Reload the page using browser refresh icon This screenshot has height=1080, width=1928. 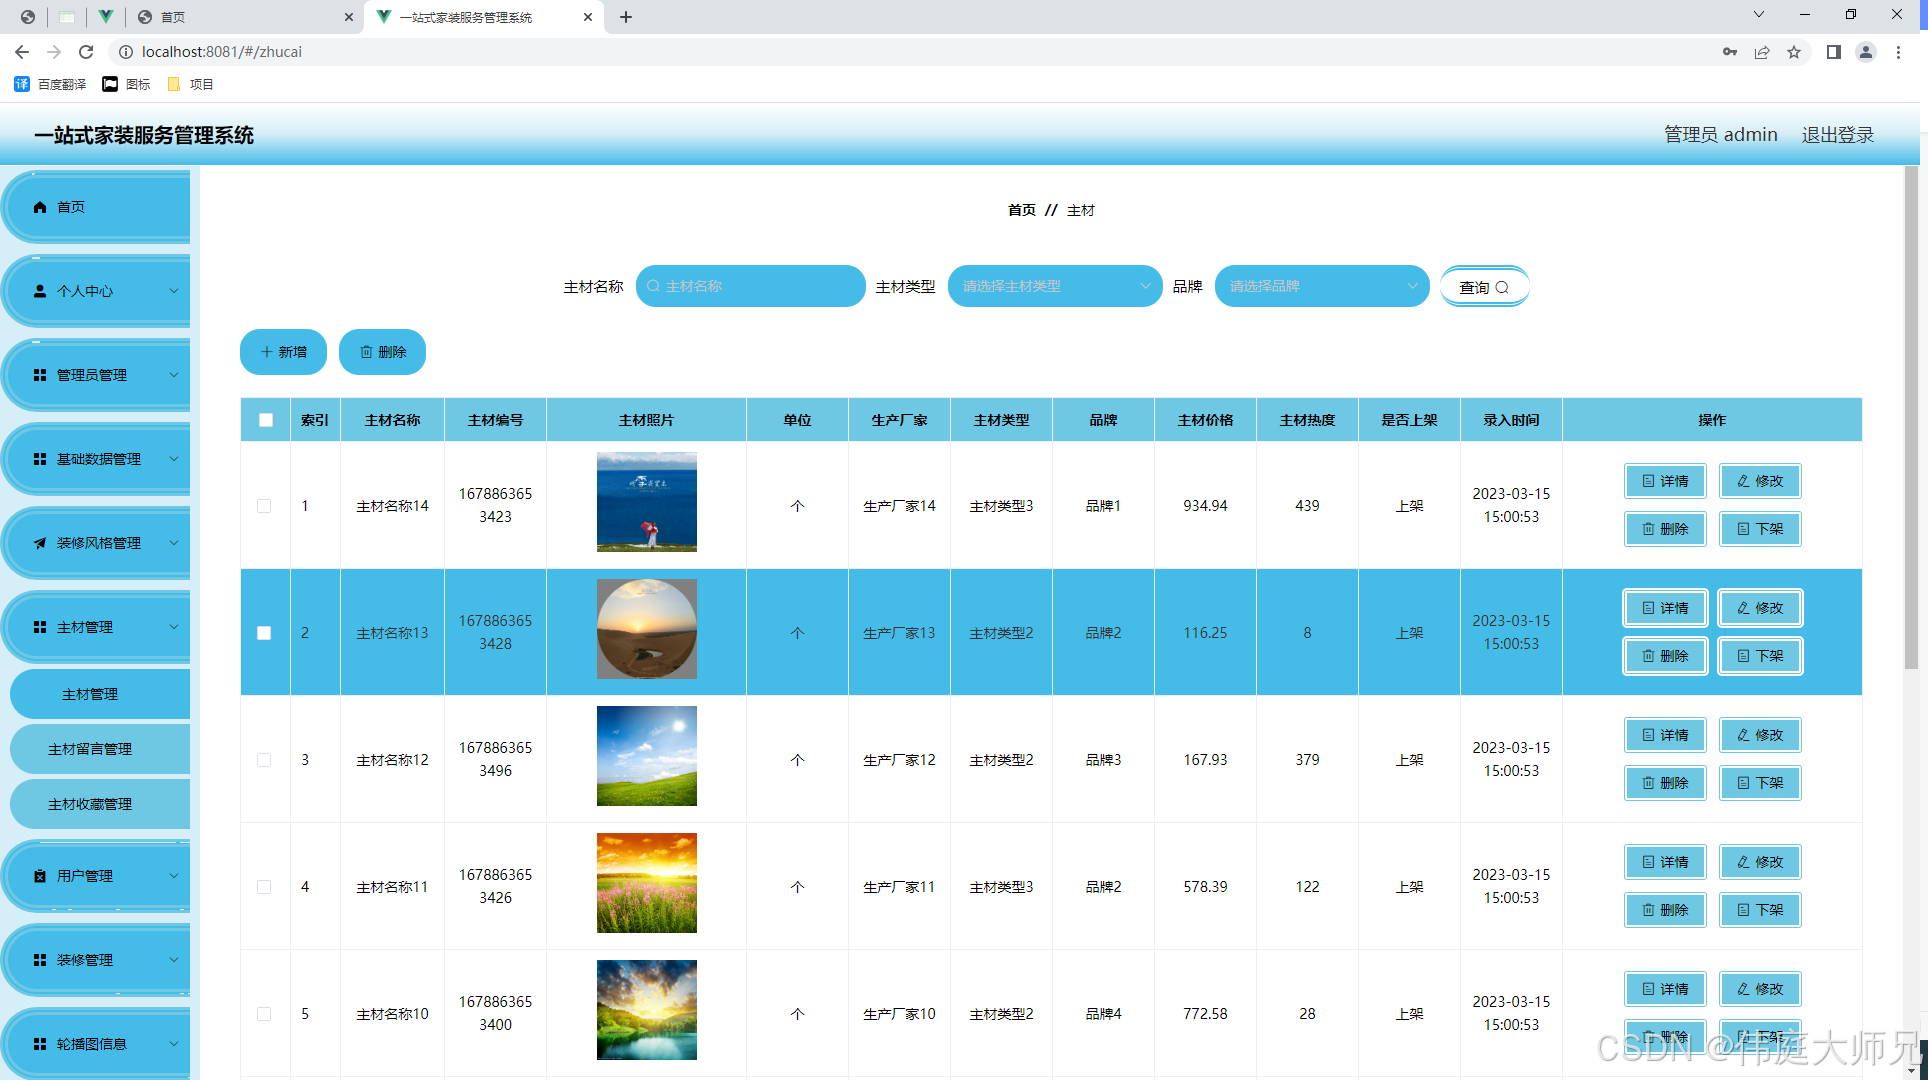click(x=86, y=52)
